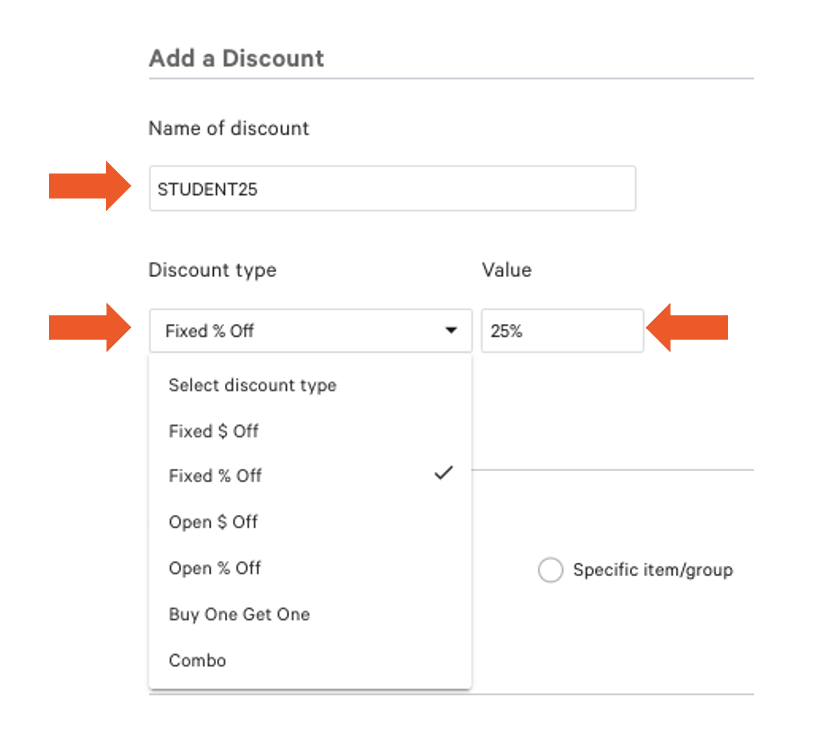Click inside the Name of discount field
Viewport: 820px width, 754px height.
[x=392, y=188]
